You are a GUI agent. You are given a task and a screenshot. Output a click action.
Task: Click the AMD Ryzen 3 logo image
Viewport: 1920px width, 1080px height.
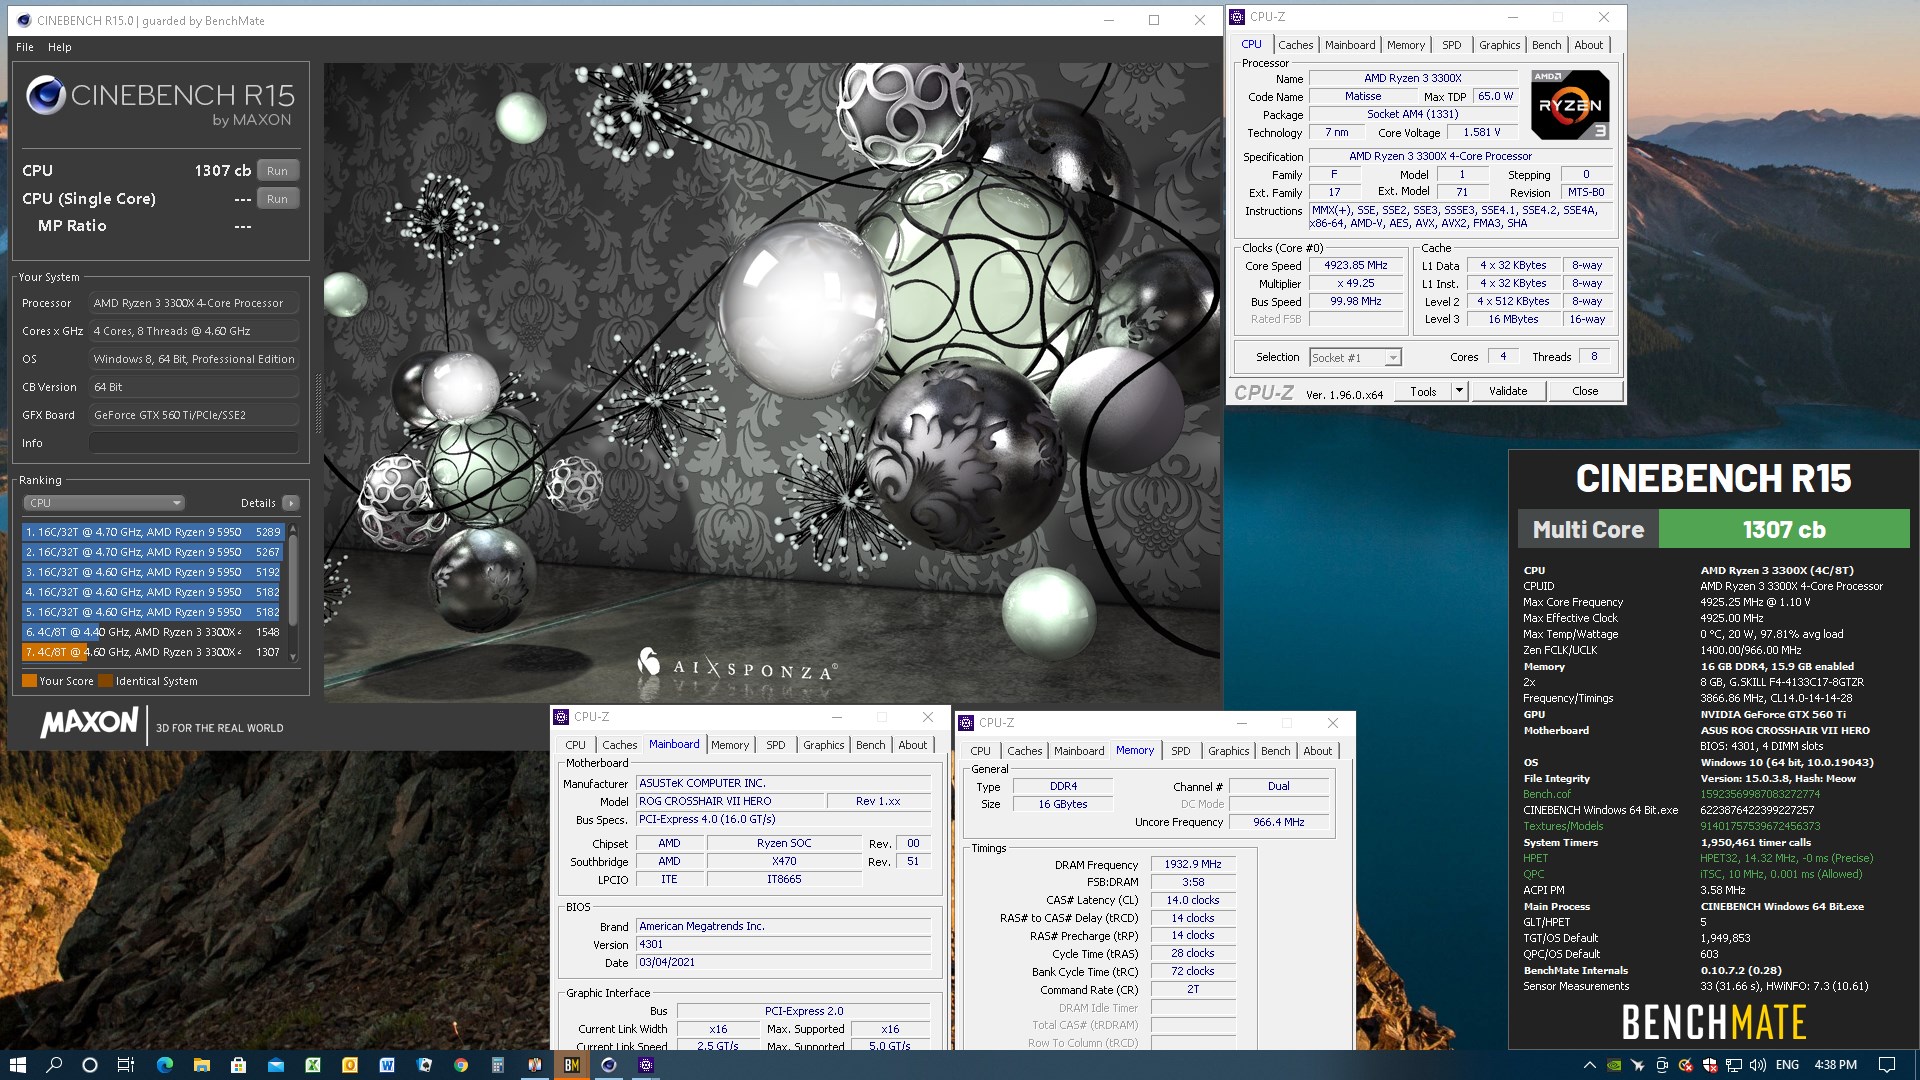[x=1570, y=104]
